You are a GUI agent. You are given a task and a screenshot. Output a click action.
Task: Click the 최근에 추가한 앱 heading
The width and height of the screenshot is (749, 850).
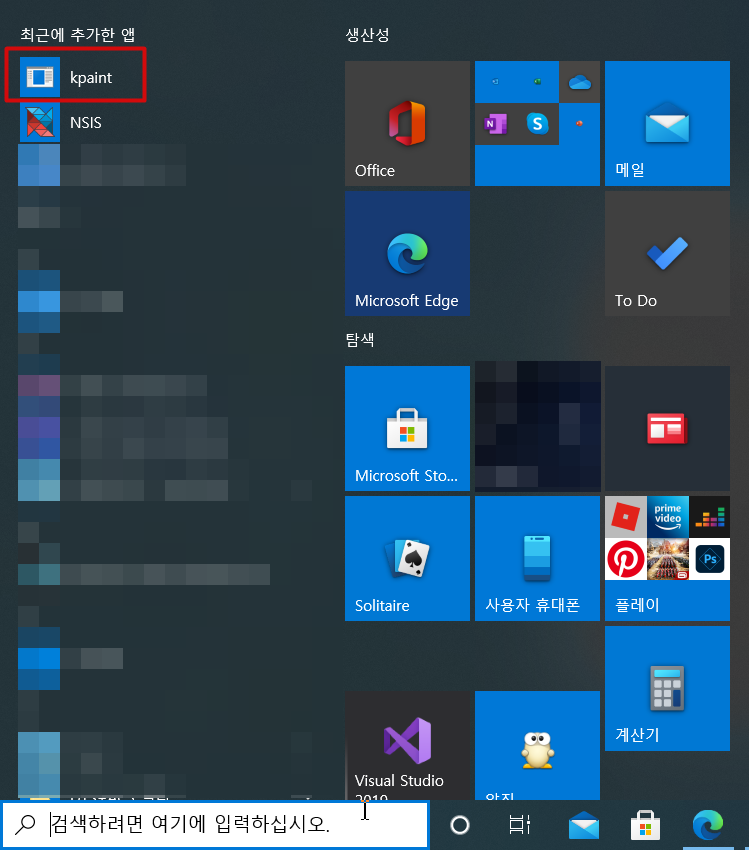pyautogui.click(x=78, y=35)
